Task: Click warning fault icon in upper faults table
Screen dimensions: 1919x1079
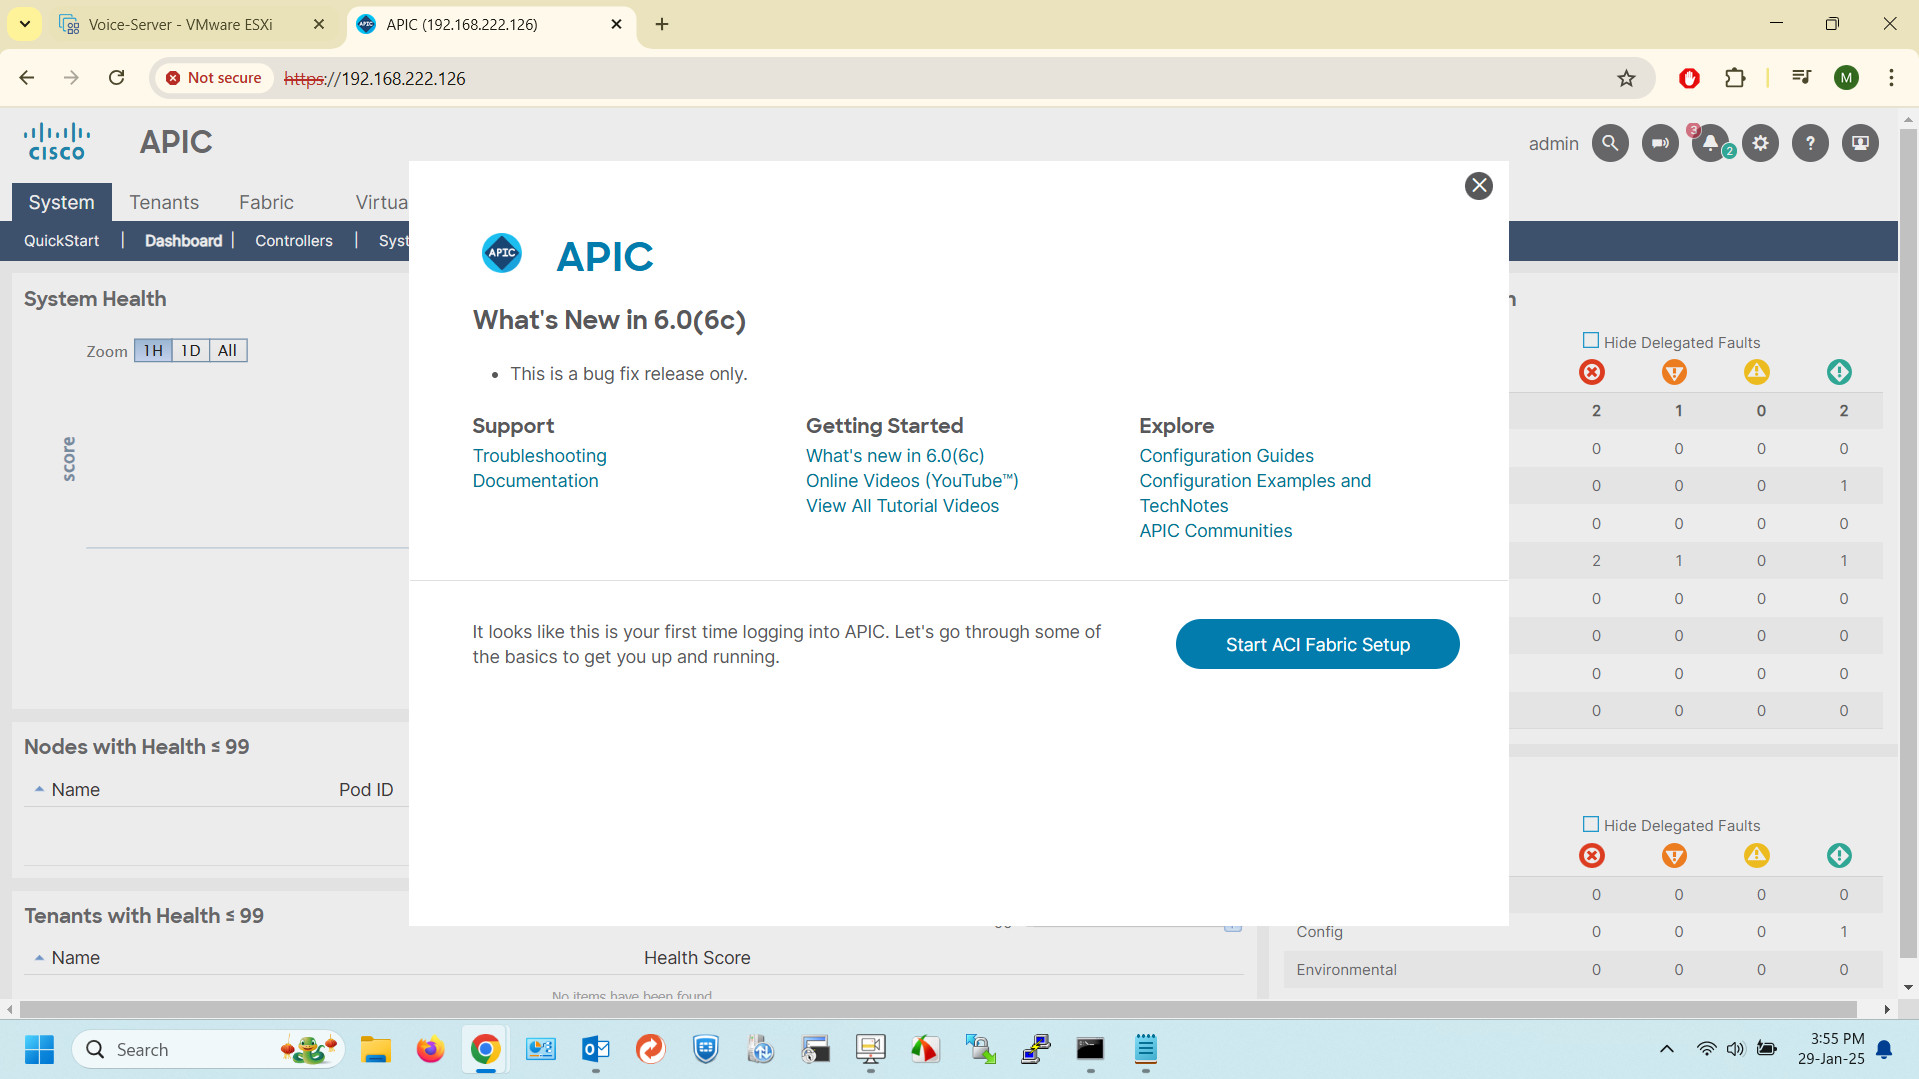Action: point(1839,373)
